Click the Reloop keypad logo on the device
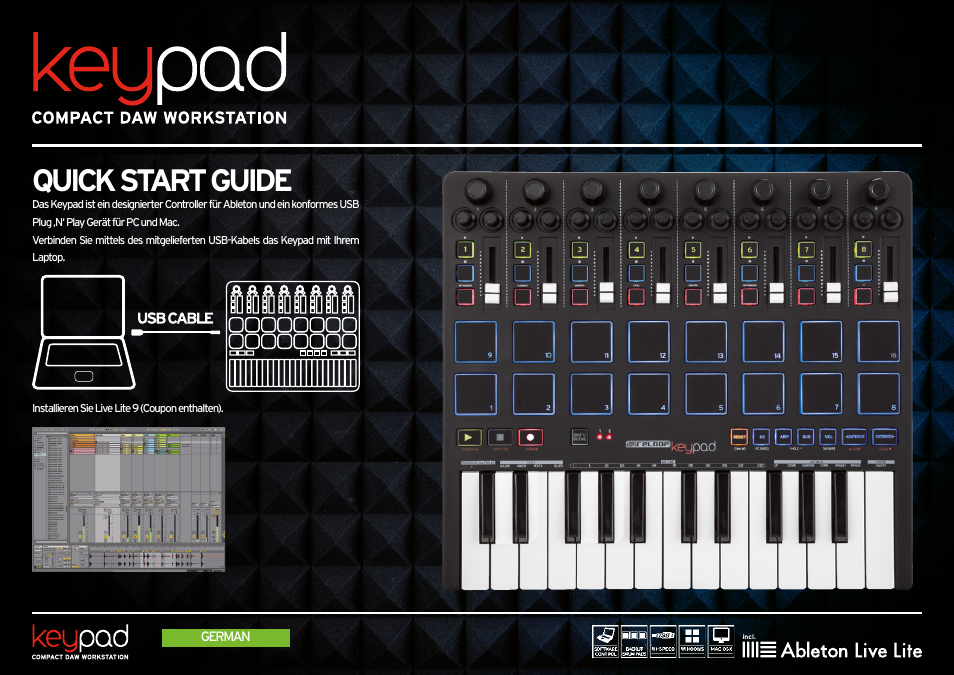The image size is (954, 675). click(671, 446)
